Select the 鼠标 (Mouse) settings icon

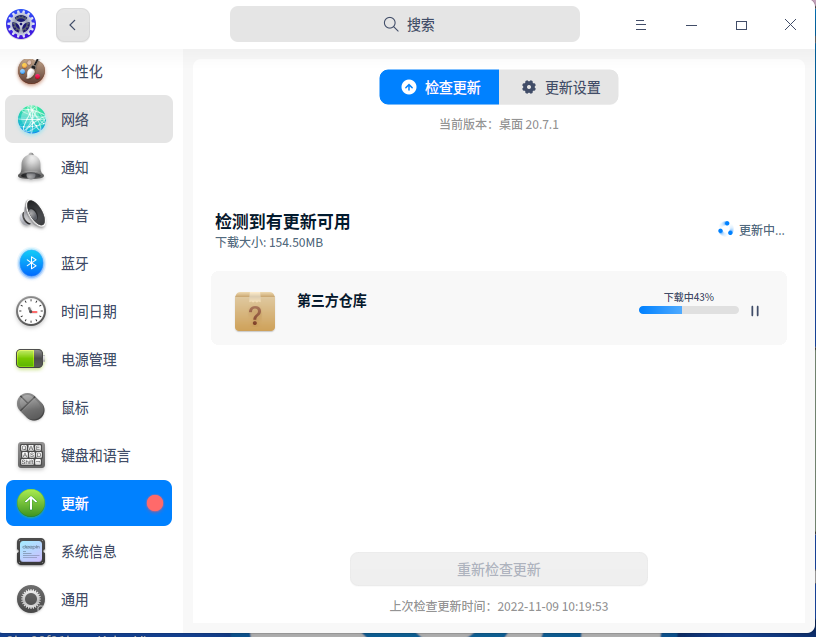(31, 407)
